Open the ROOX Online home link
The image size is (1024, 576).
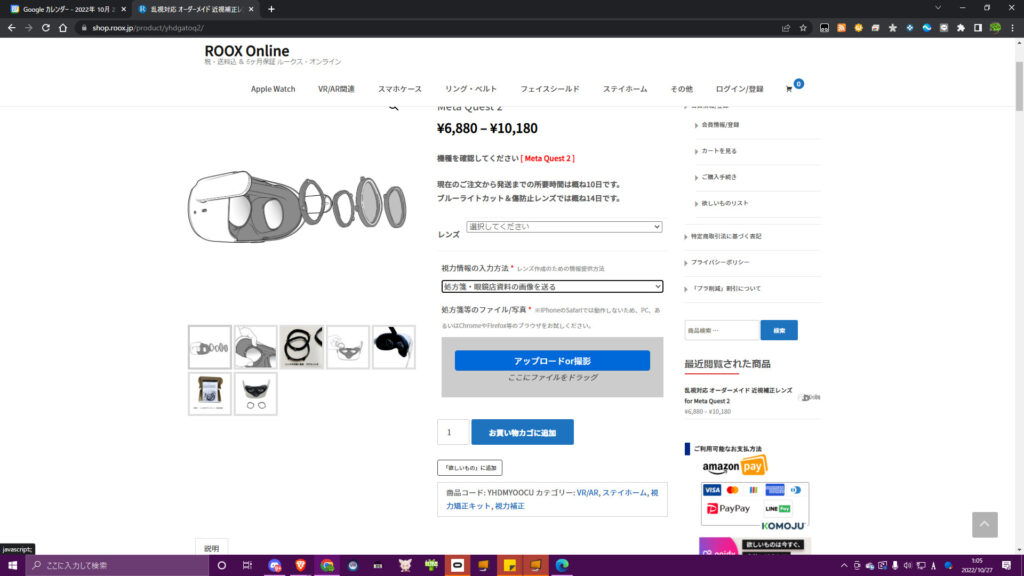[x=247, y=50]
